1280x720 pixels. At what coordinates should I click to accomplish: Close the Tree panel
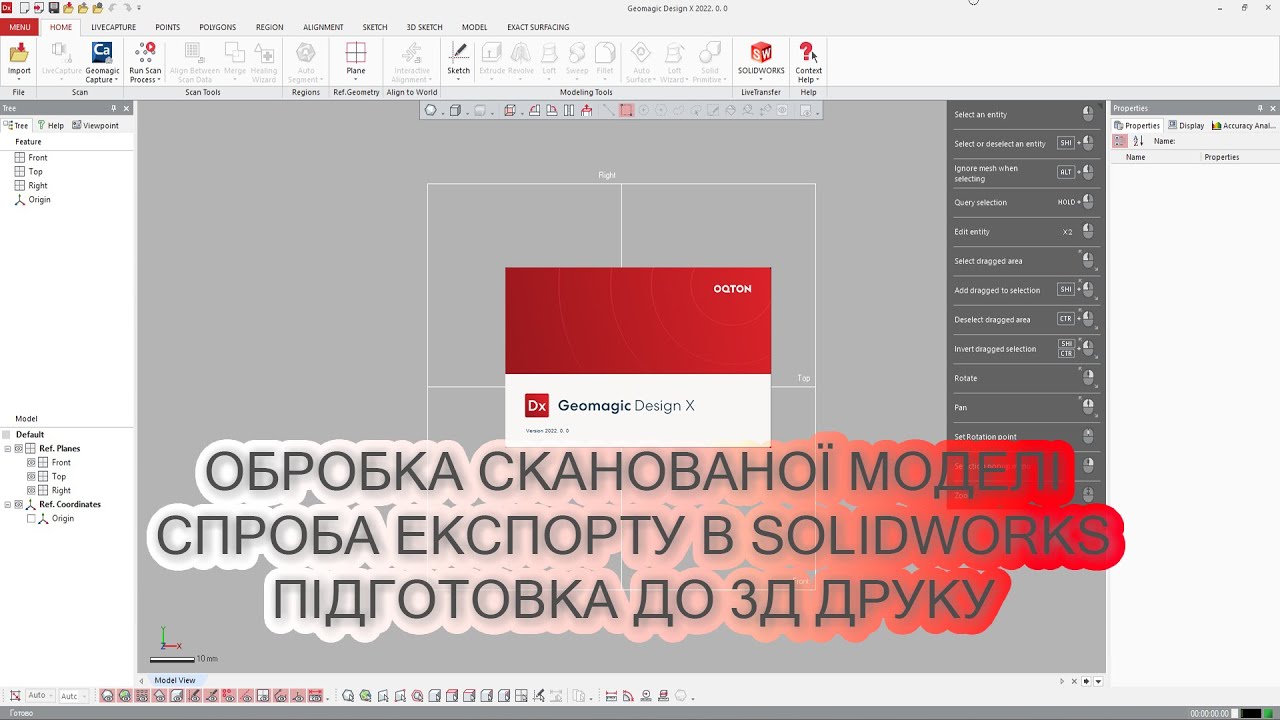(126, 108)
